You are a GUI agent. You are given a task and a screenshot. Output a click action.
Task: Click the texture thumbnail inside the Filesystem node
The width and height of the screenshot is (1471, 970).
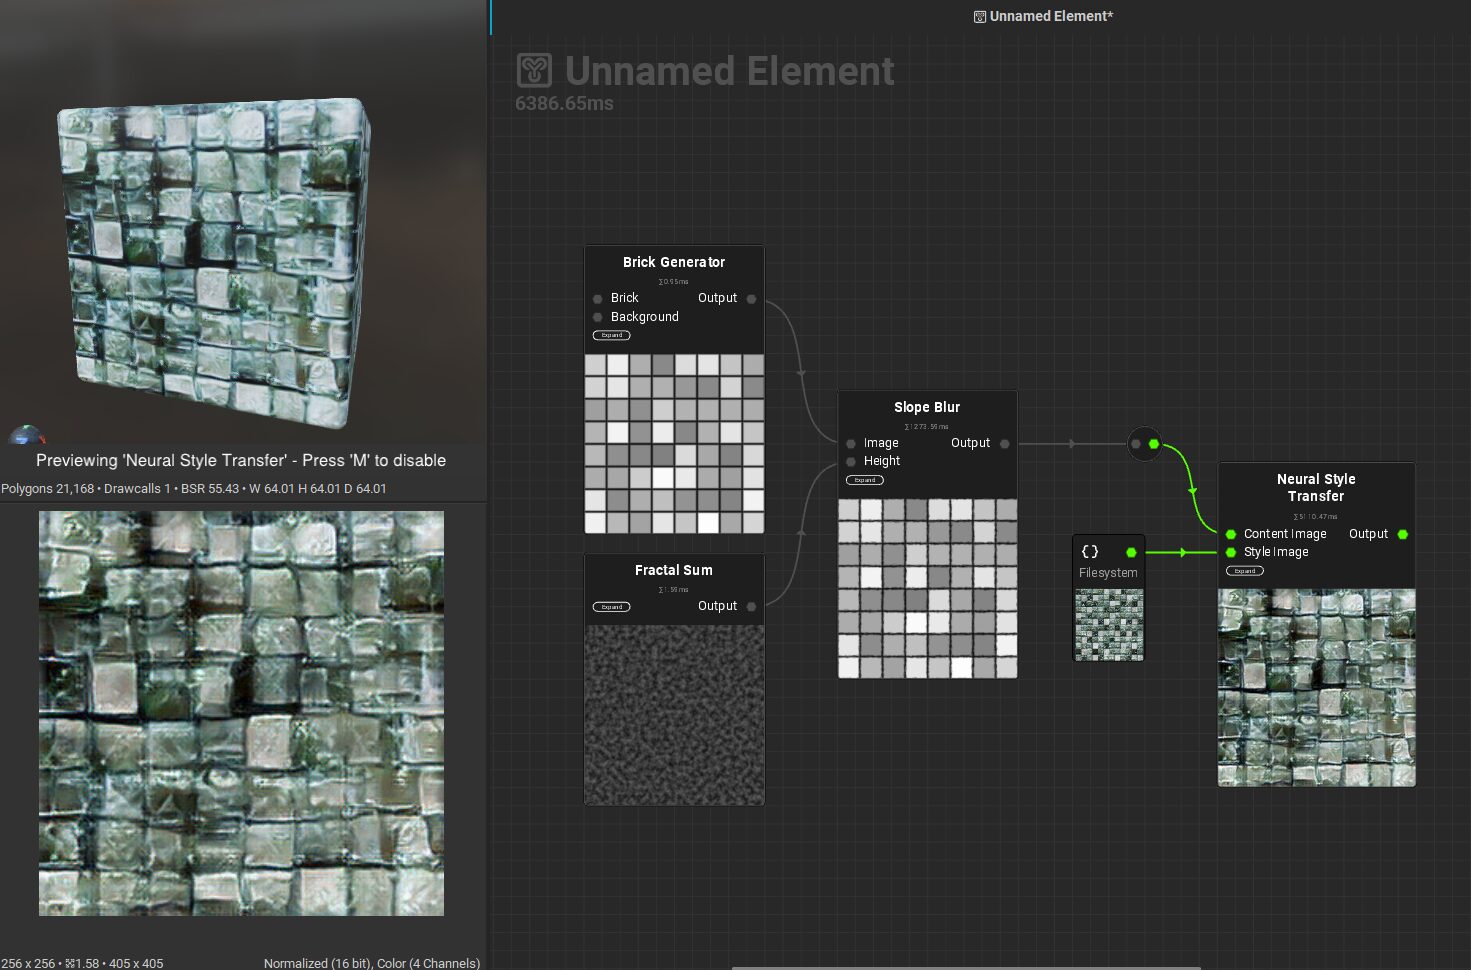[x=1108, y=627]
